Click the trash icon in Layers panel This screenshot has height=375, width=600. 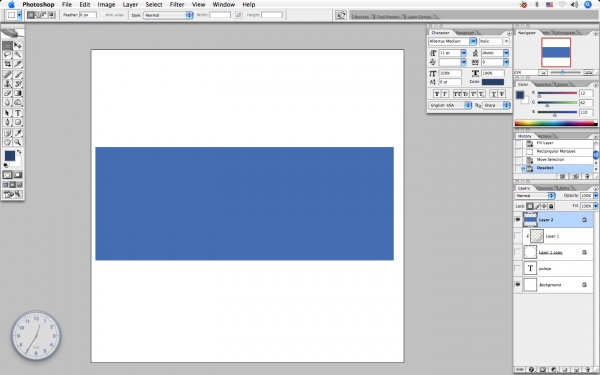[x=587, y=370]
